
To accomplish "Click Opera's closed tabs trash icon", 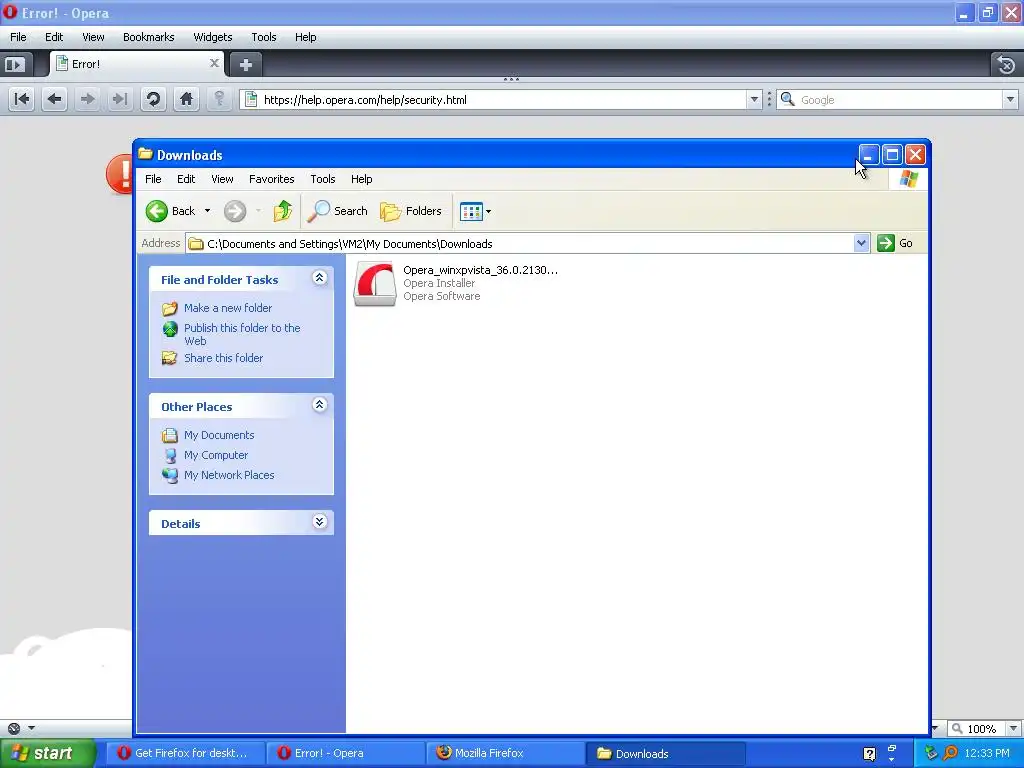I will (1006, 65).
